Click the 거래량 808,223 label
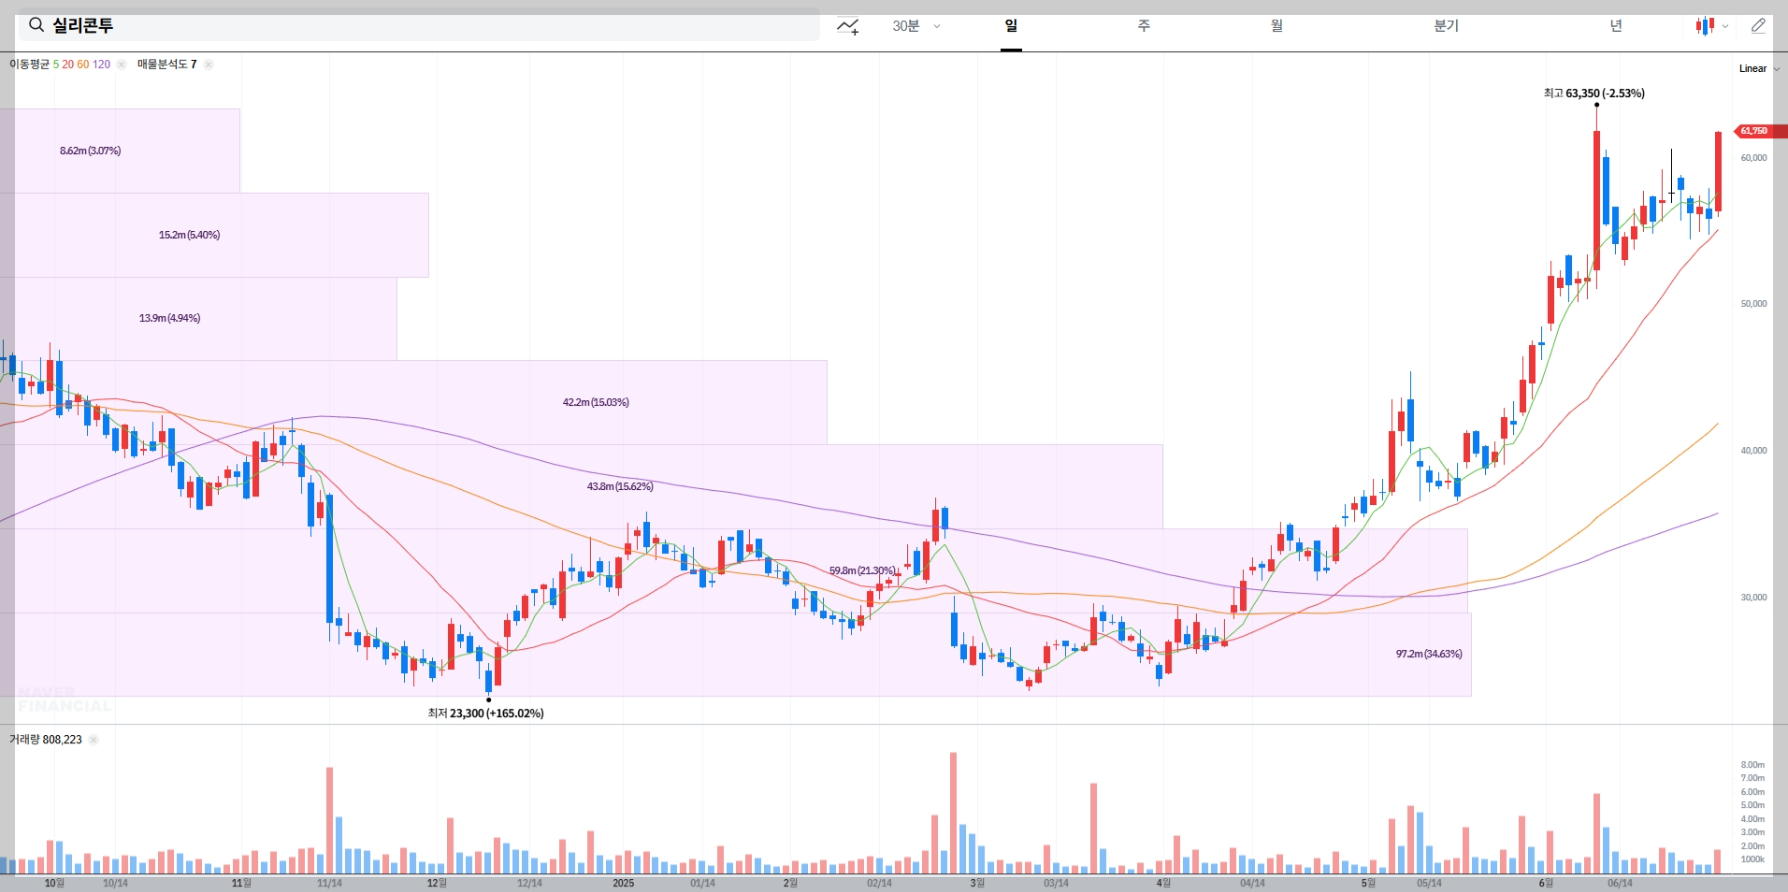Screen dimensions: 1788x892 (46, 740)
